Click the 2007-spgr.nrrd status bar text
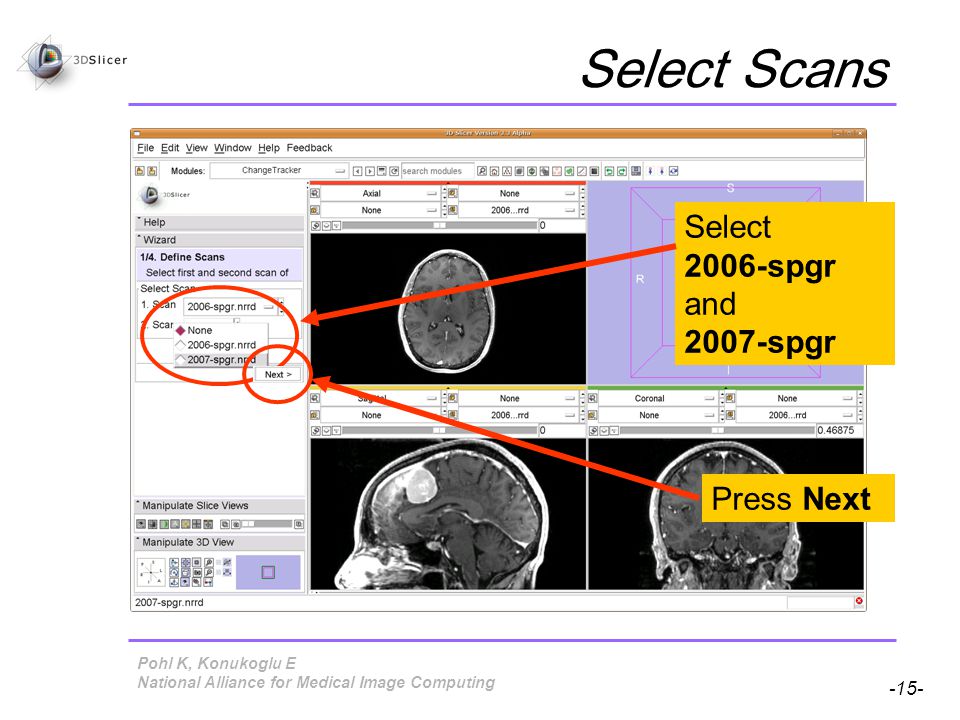This screenshot has height=720, width=960. coord(169,602)
